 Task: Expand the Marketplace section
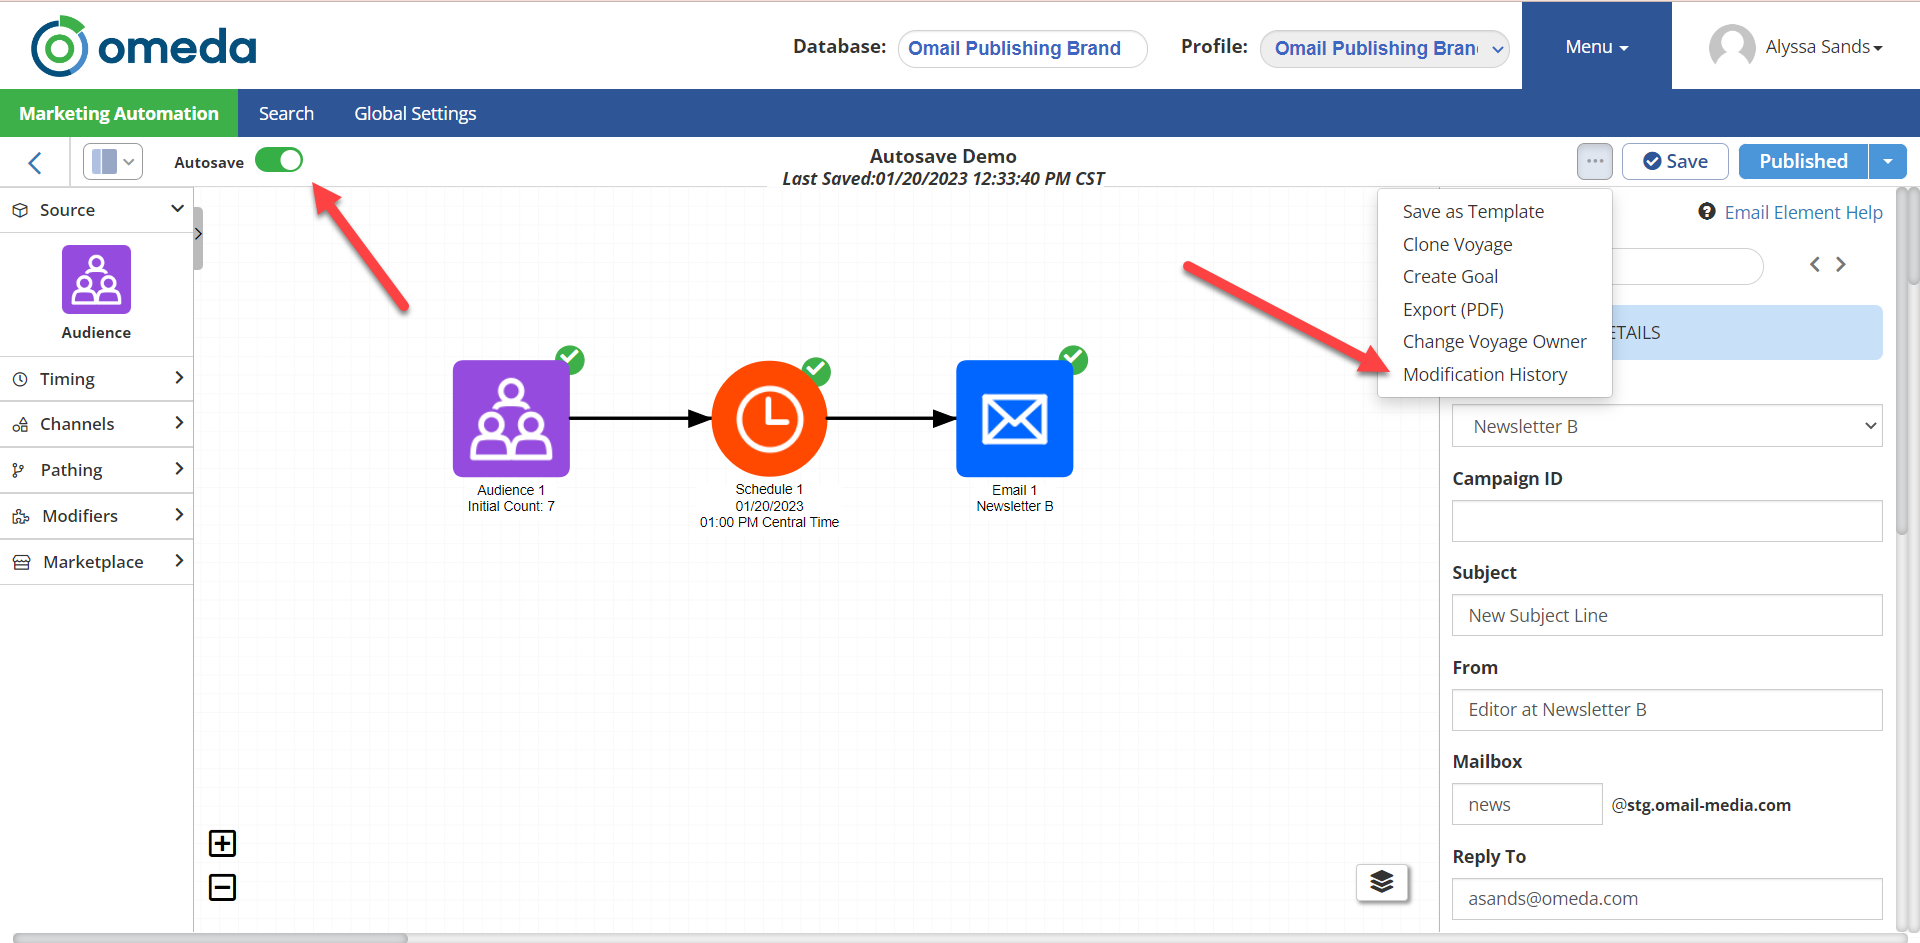[x=97, y=562]
